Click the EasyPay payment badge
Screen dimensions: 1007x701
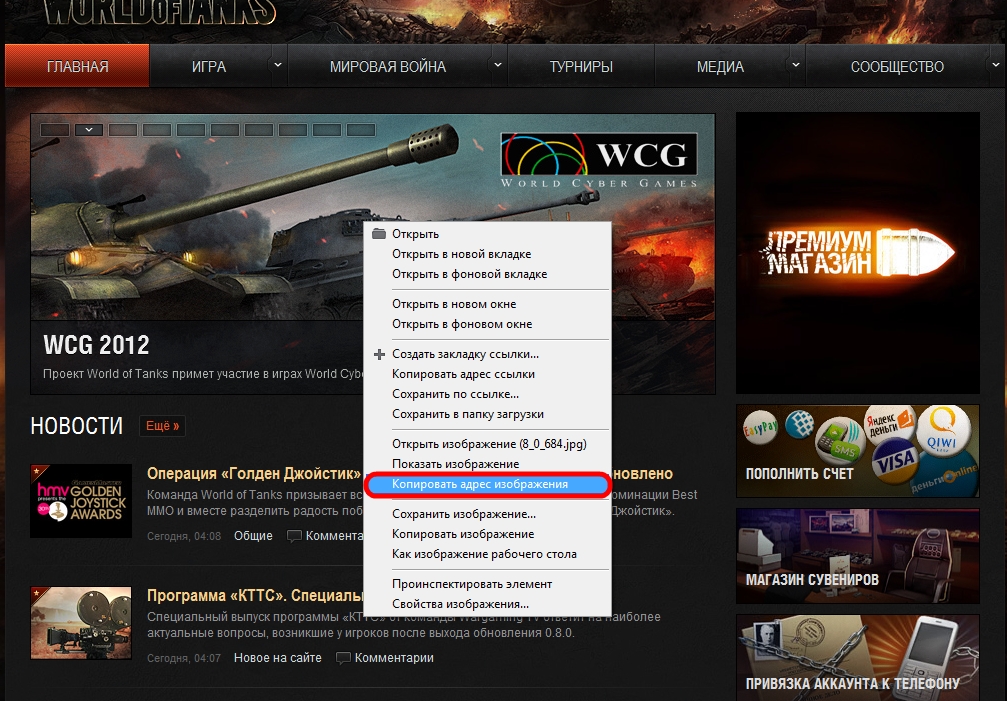coord(760,426)
